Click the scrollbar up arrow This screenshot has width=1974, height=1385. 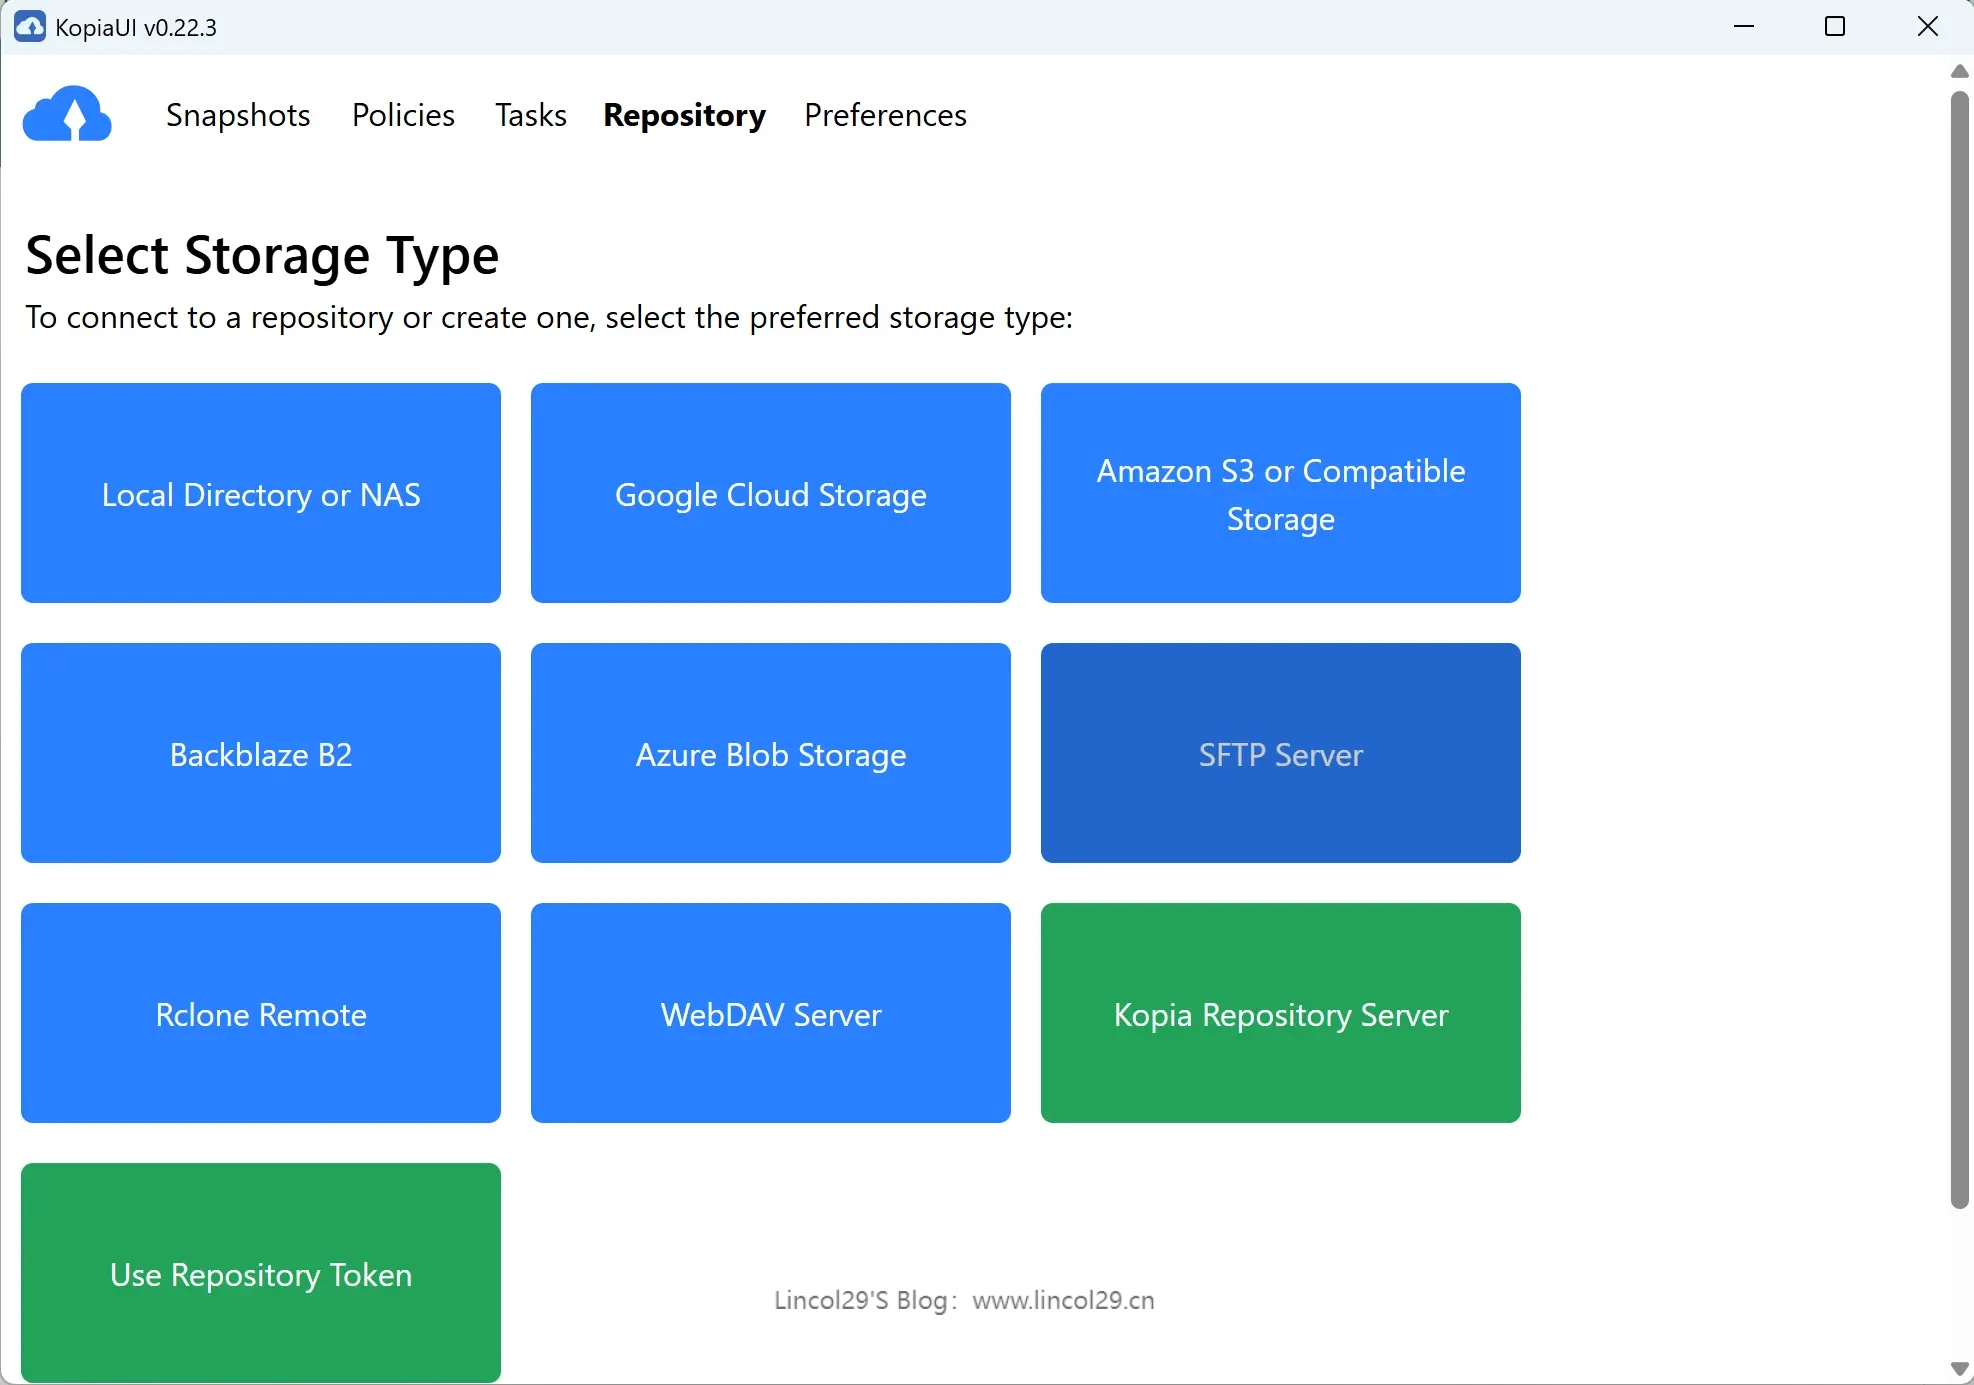[1959, 71]
